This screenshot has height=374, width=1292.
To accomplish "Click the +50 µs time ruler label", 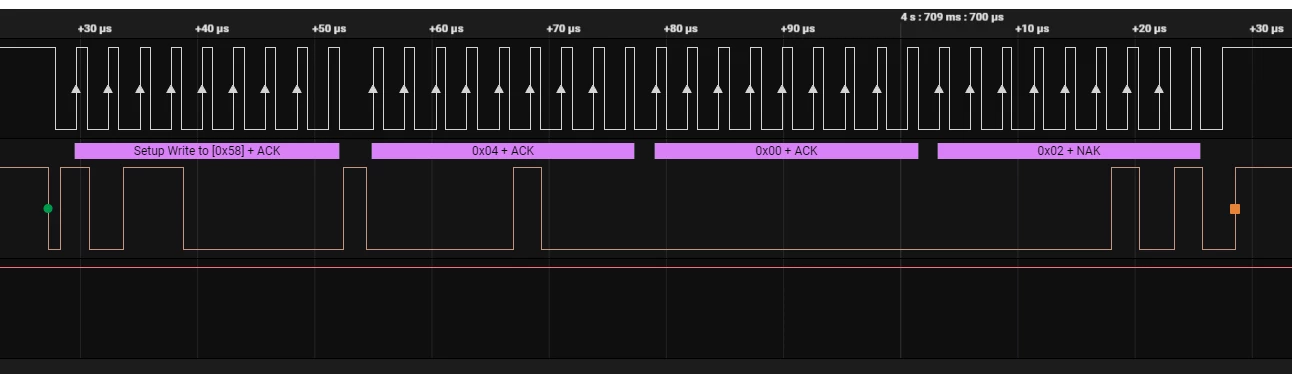I will click(329, 28).
